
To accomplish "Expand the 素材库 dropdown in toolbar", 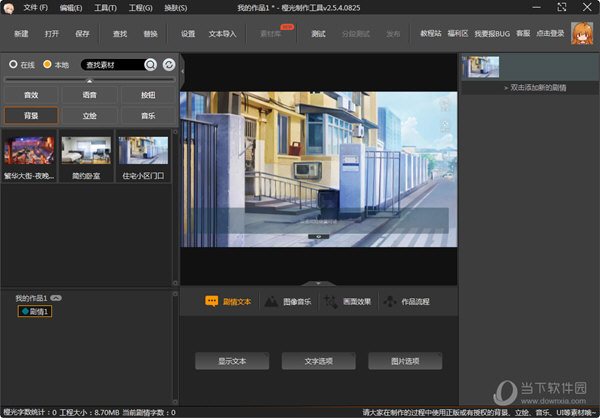I will coord(270,33).
